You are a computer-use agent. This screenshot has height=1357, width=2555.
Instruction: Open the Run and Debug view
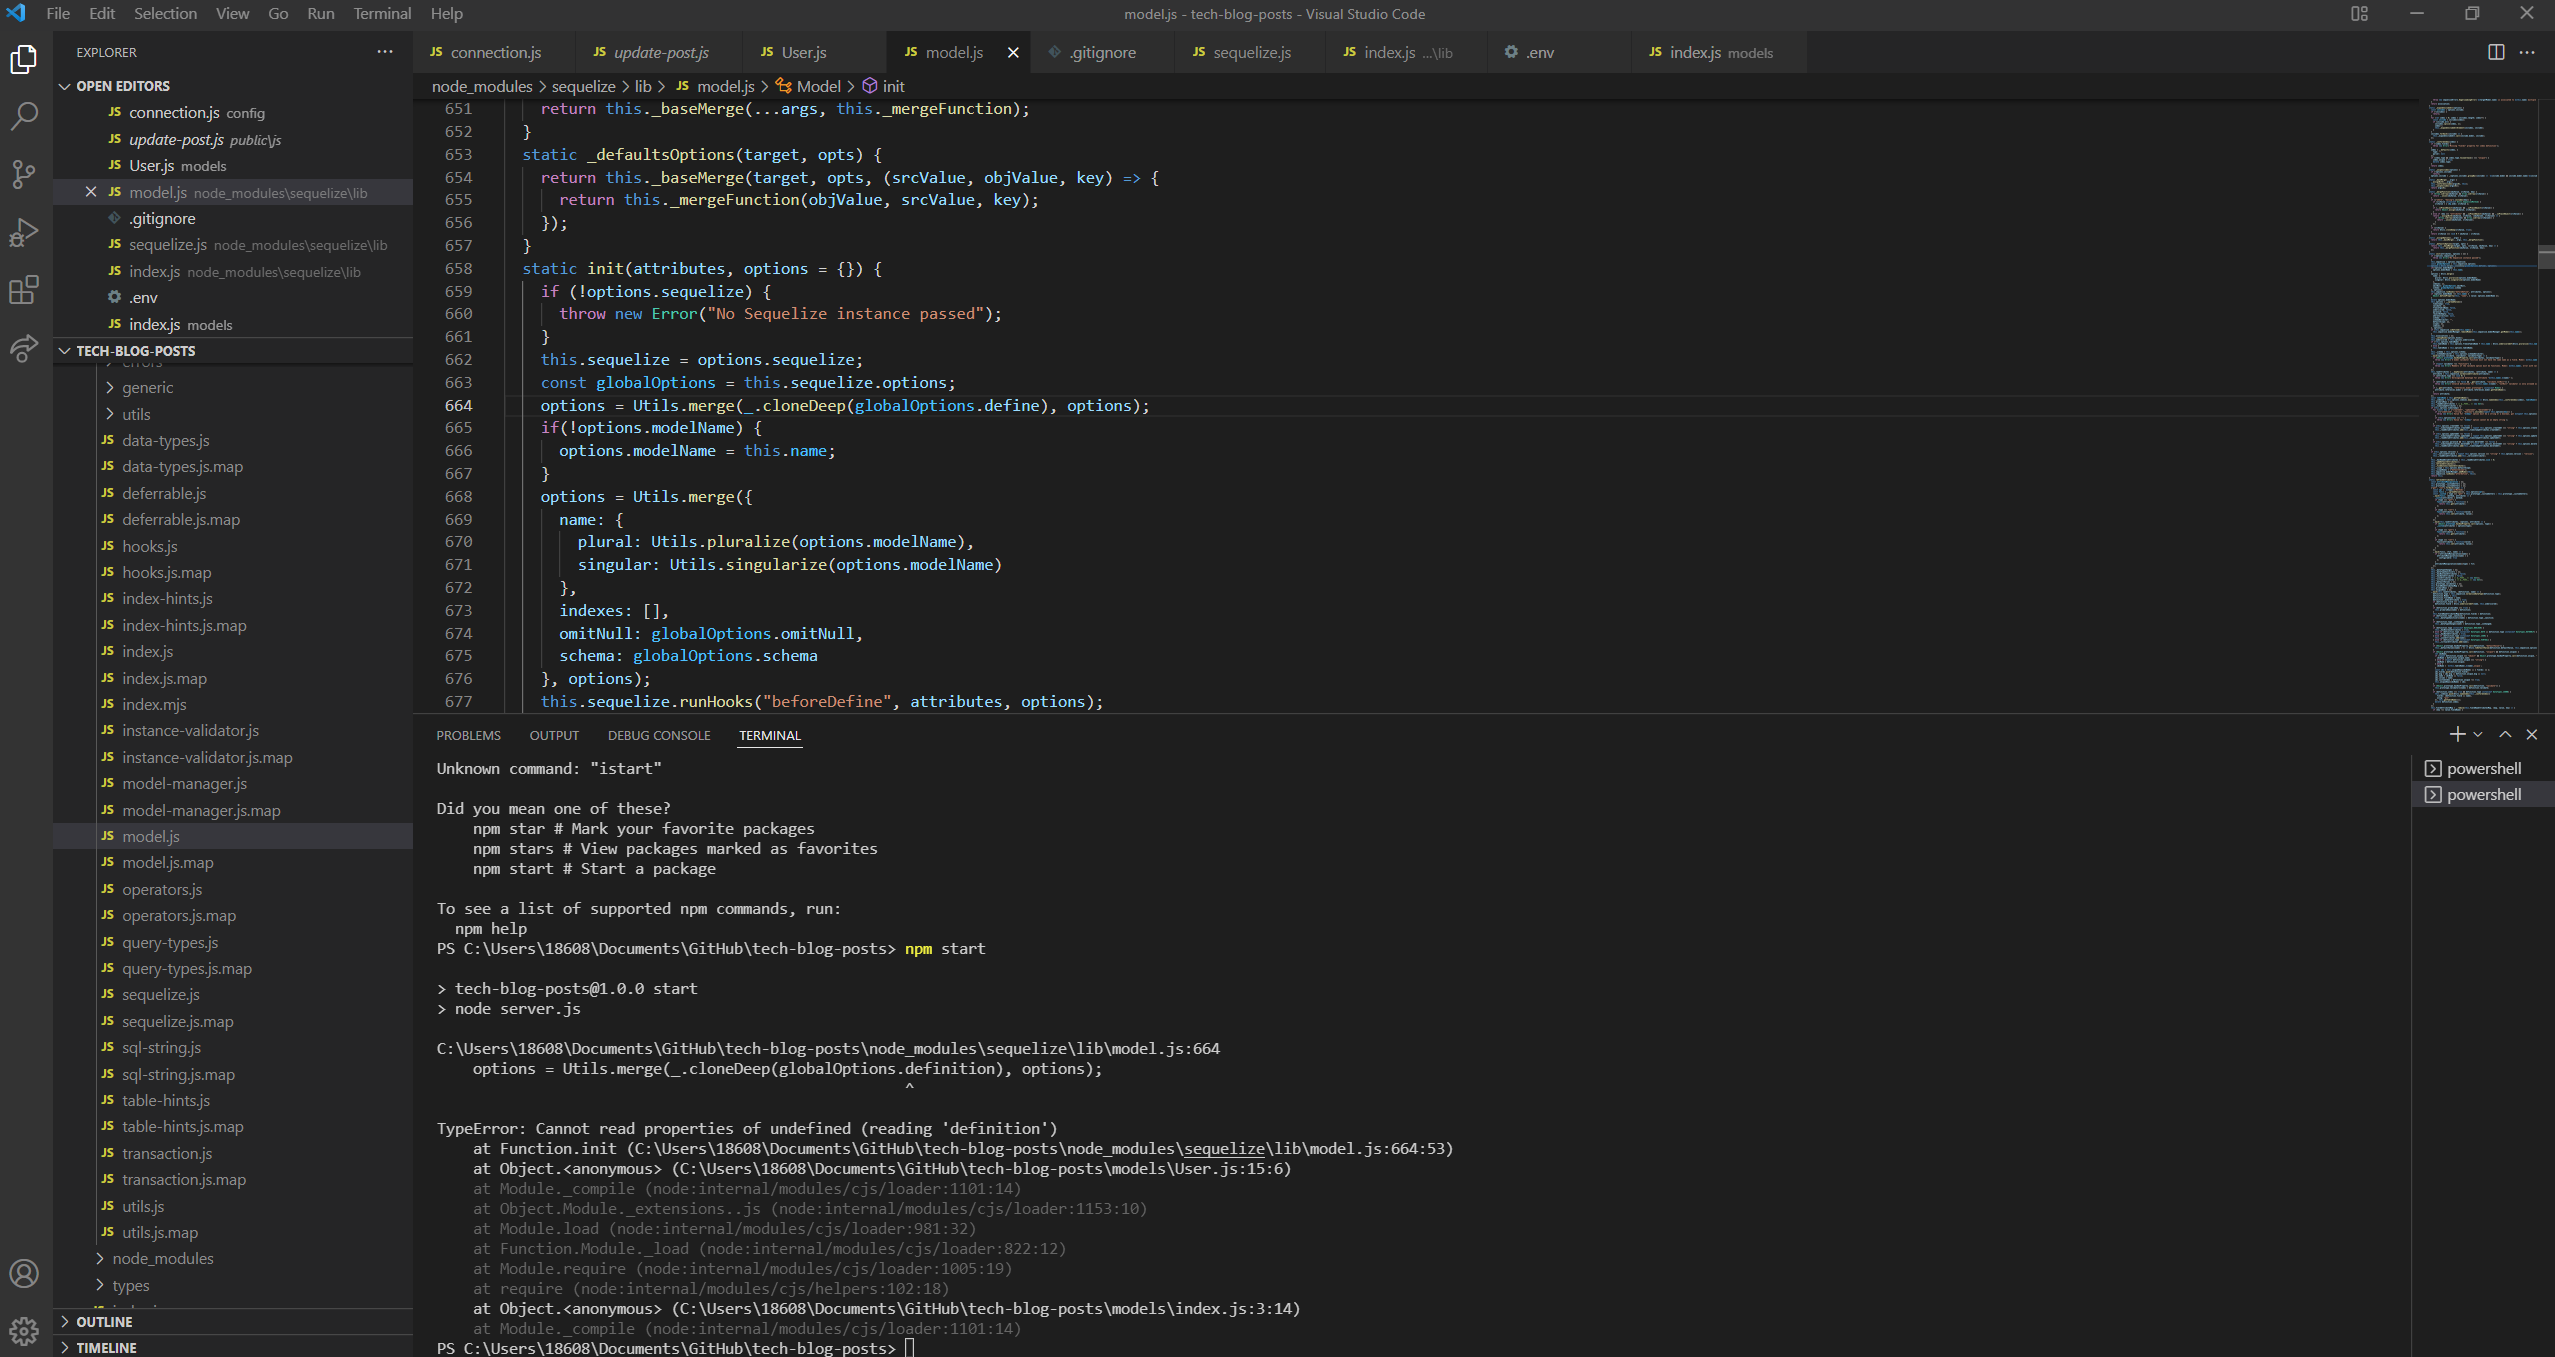[x=24, y=232]
